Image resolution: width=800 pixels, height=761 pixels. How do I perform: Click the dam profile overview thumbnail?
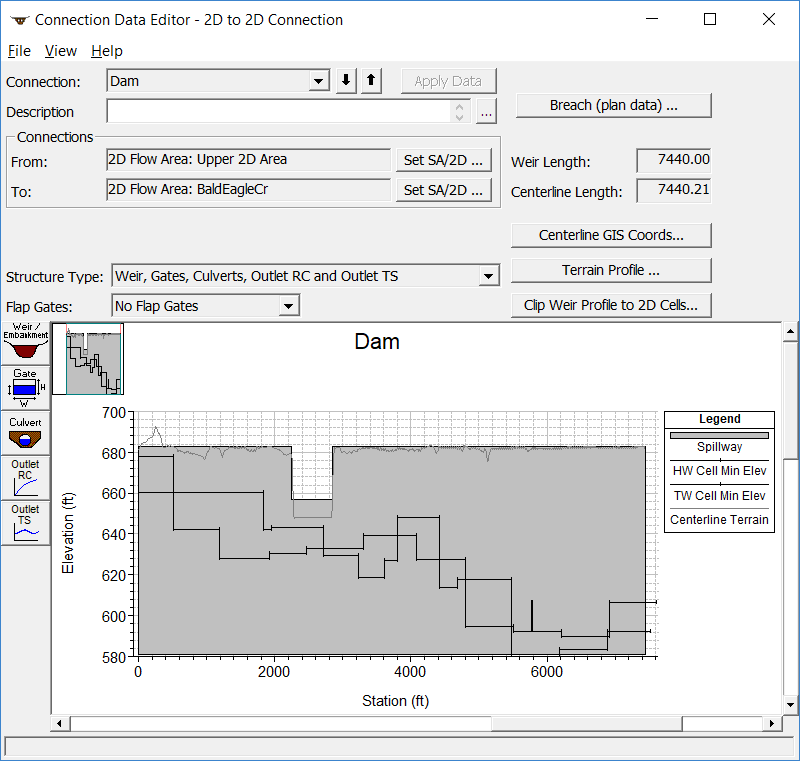pyautogui.click(x=94, y=359)
